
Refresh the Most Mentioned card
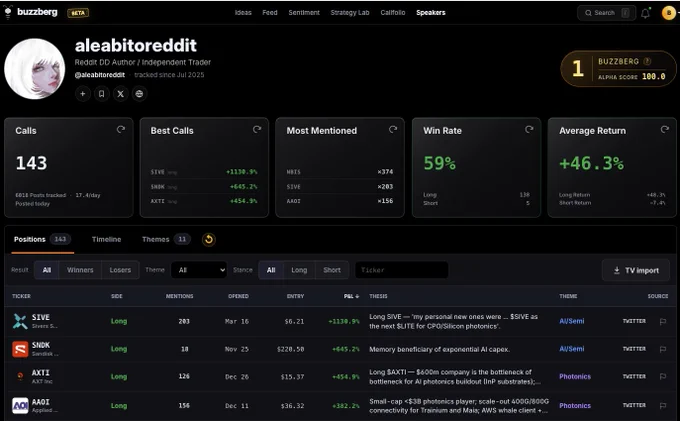[393, 129]
